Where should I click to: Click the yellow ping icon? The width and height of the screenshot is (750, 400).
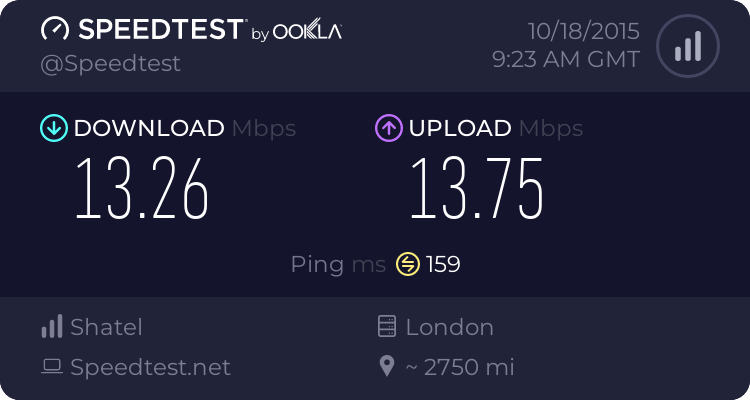[408, 264]
